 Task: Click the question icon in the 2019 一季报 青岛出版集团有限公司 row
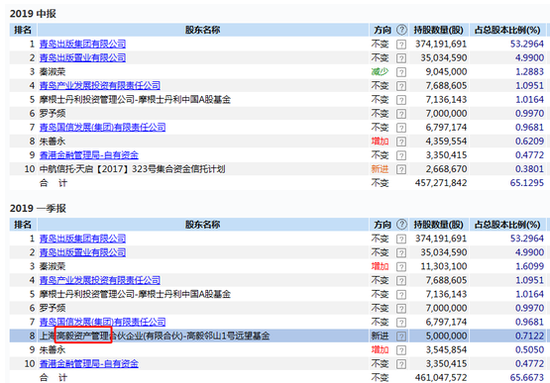pyautogui.click(x=401, y=239)
